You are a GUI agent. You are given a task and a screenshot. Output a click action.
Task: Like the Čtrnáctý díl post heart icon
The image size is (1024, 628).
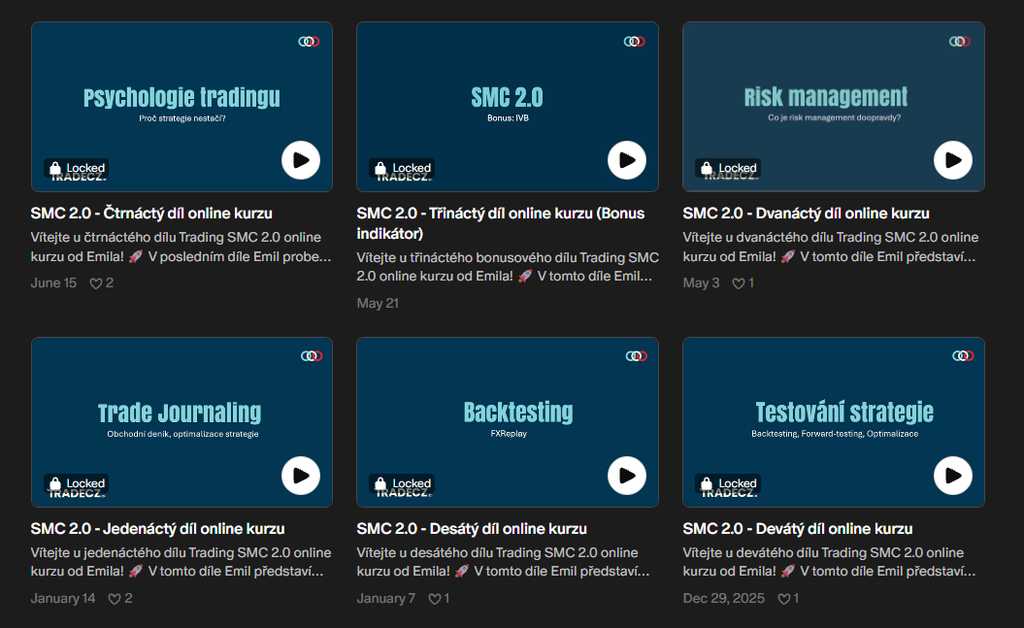[96, 283]
